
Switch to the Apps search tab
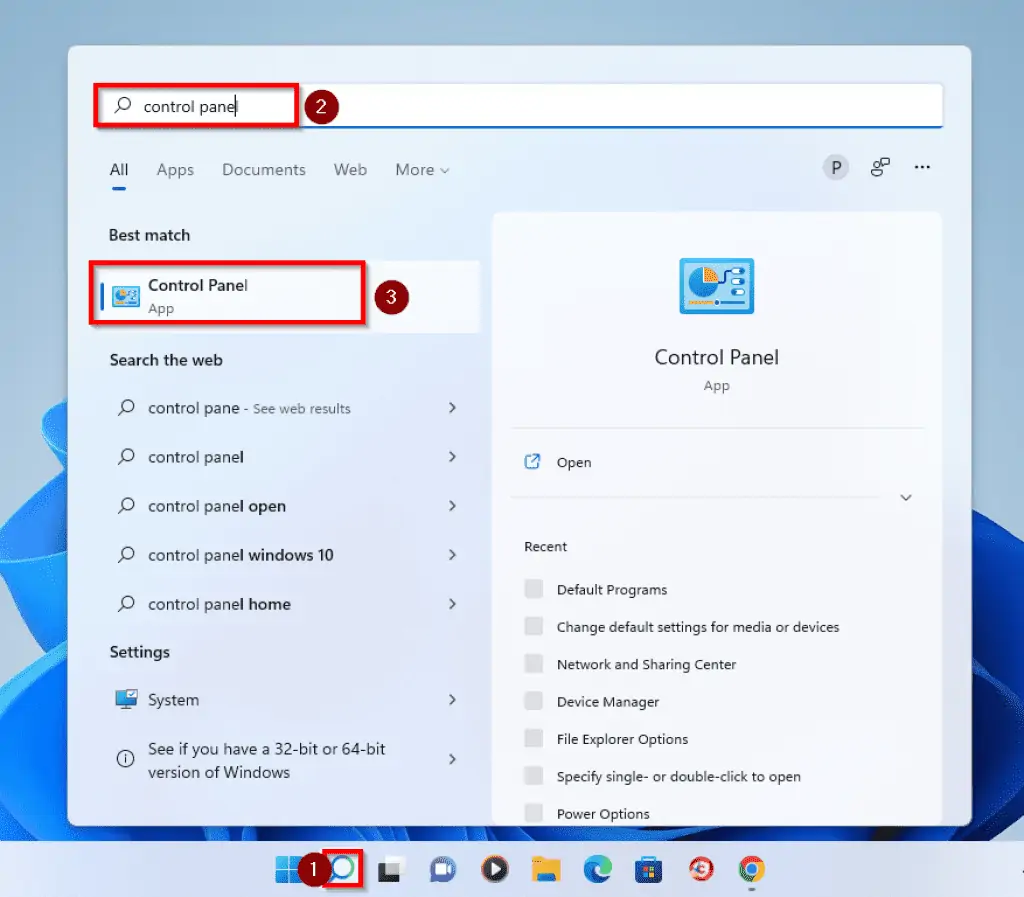click(x=175, y=170)
